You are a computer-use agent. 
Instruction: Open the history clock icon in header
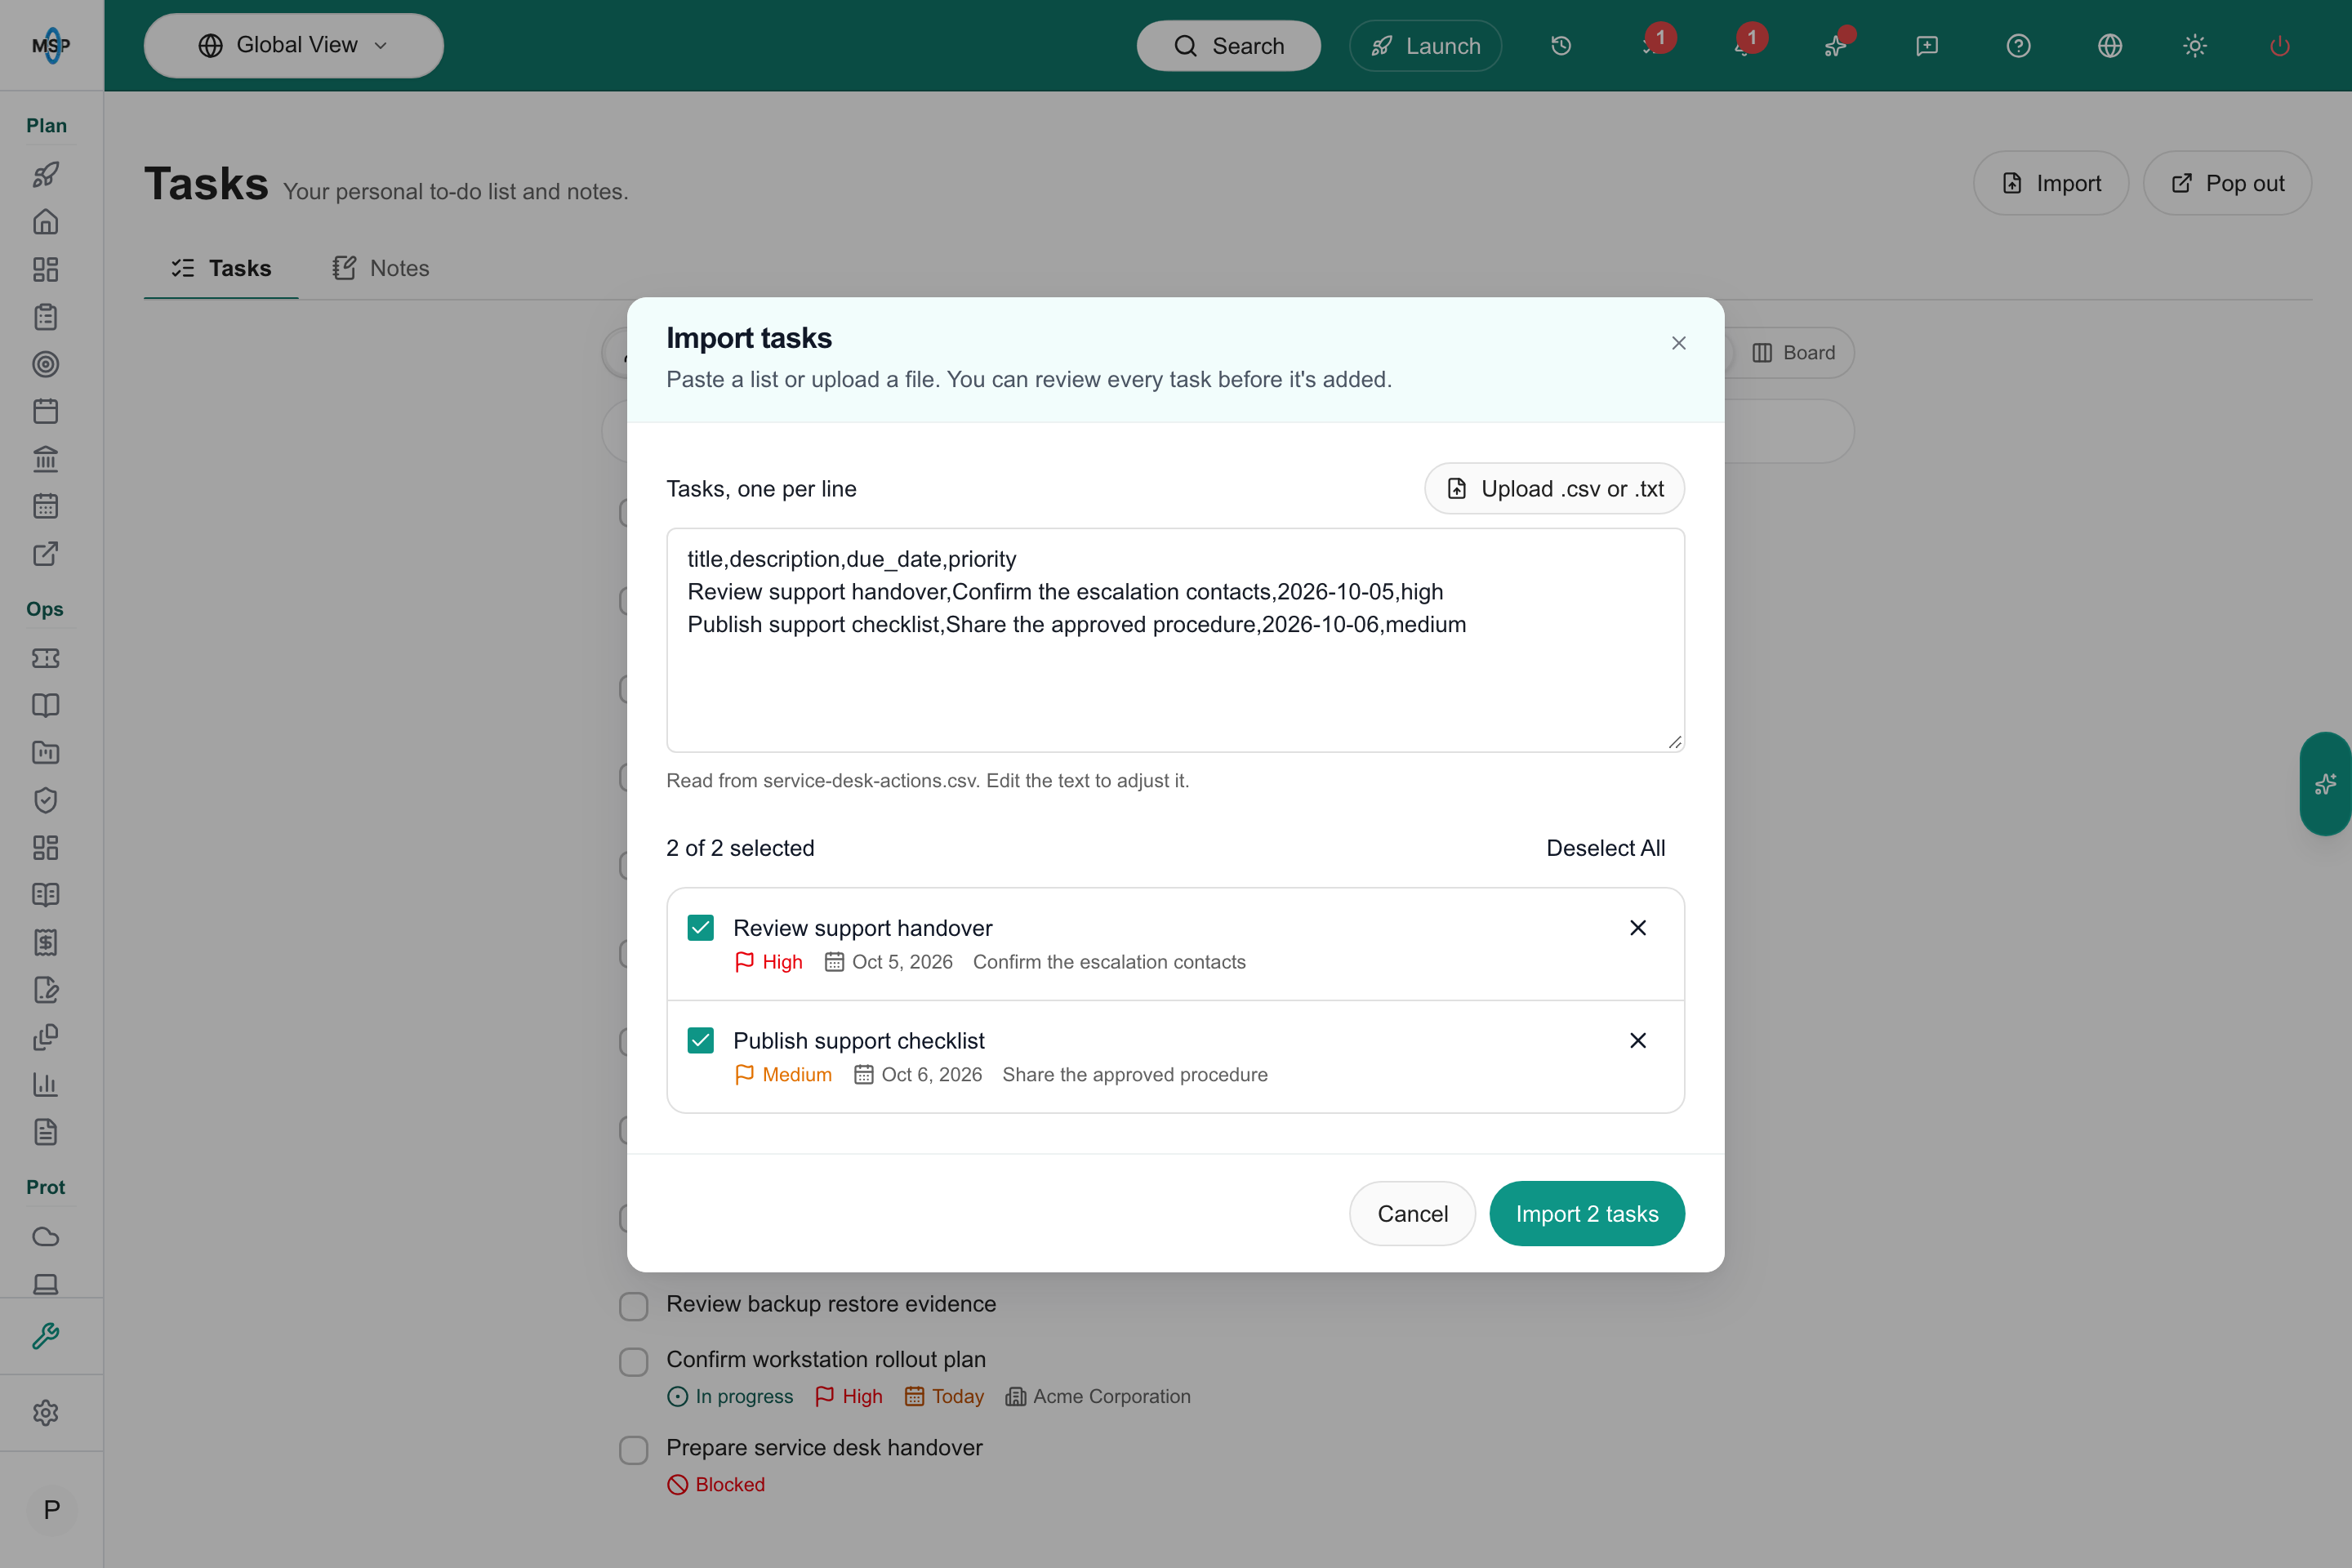1561,46
